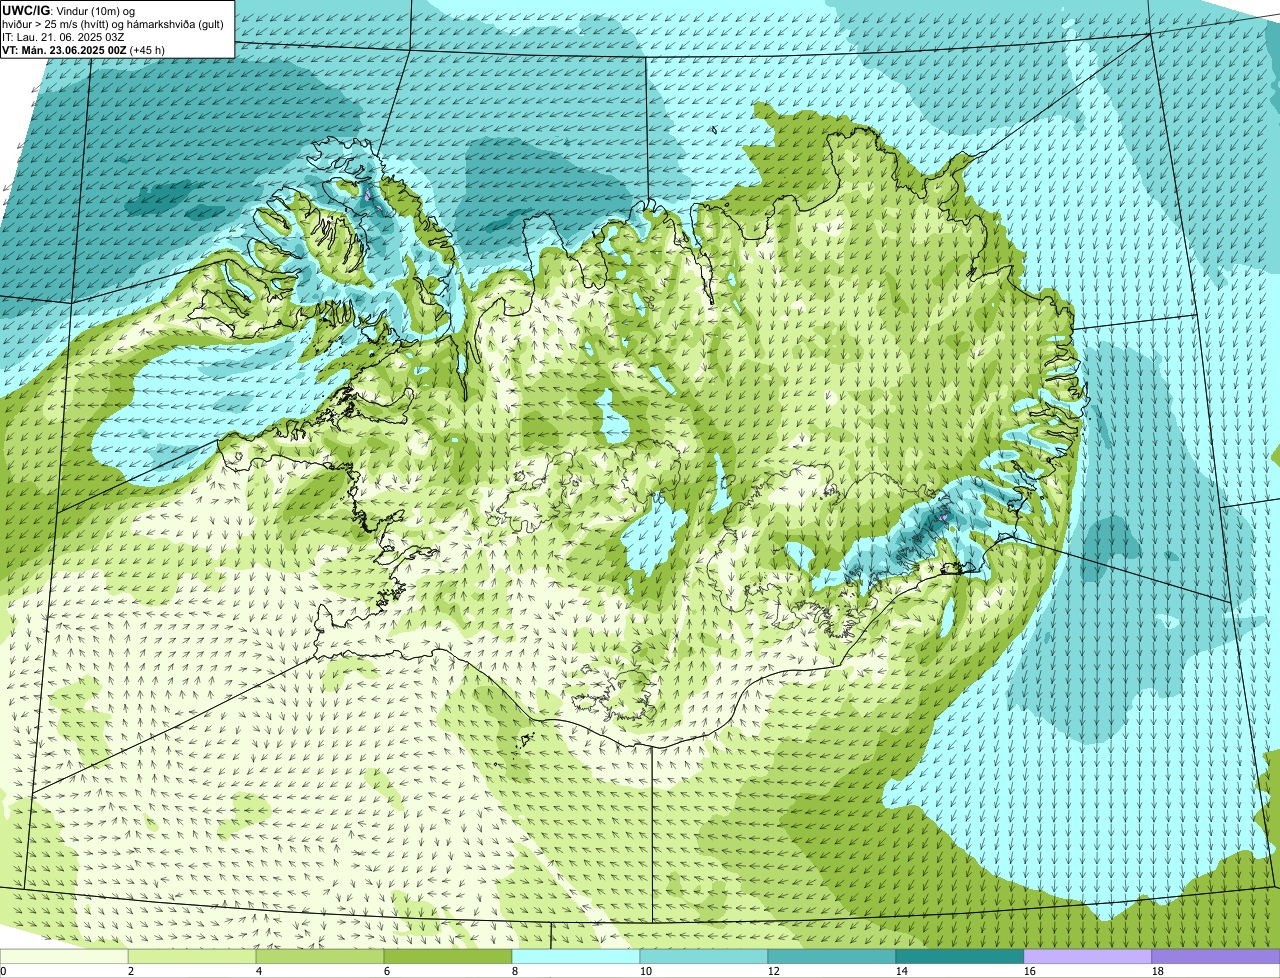The height and width of the screenshot is (978, 1280).
Task: Click the 14–16 m/s dark teal legend swatch
Action: coord(960,956)
